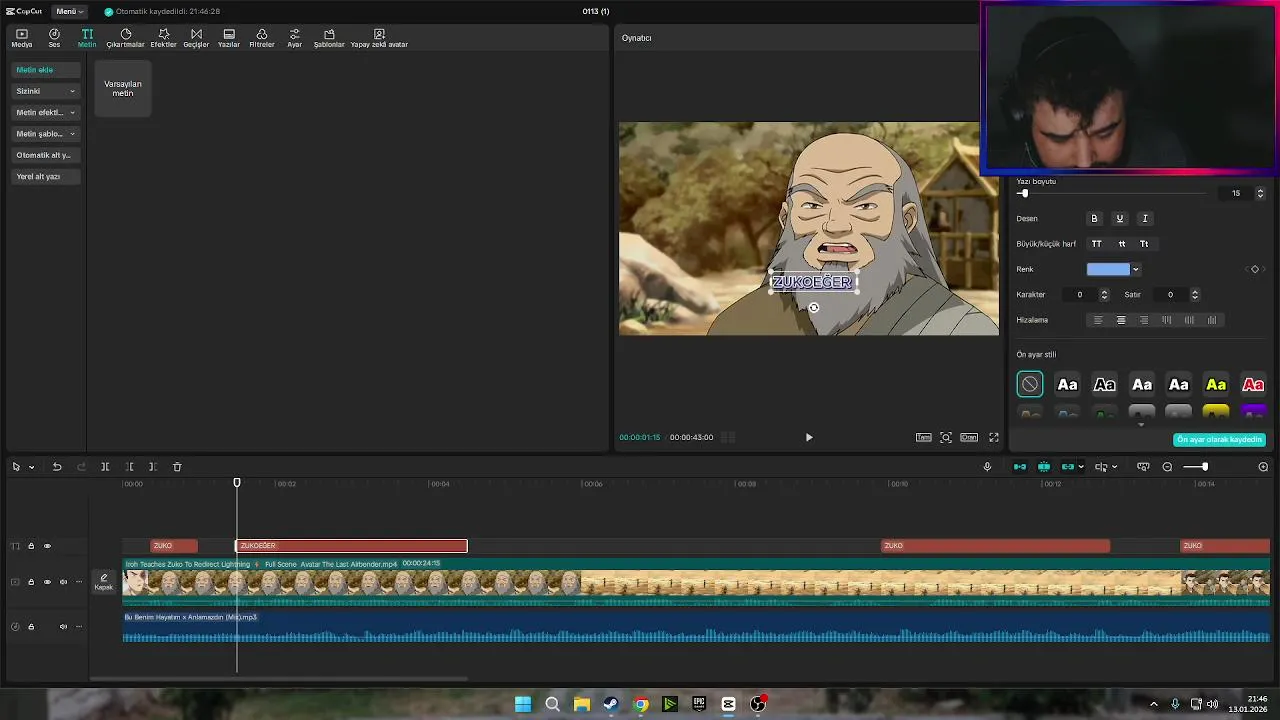Toggle the auto-snap timeline icon
The width and height of the screenshot is (1280, 720).
click(1044, 467)
